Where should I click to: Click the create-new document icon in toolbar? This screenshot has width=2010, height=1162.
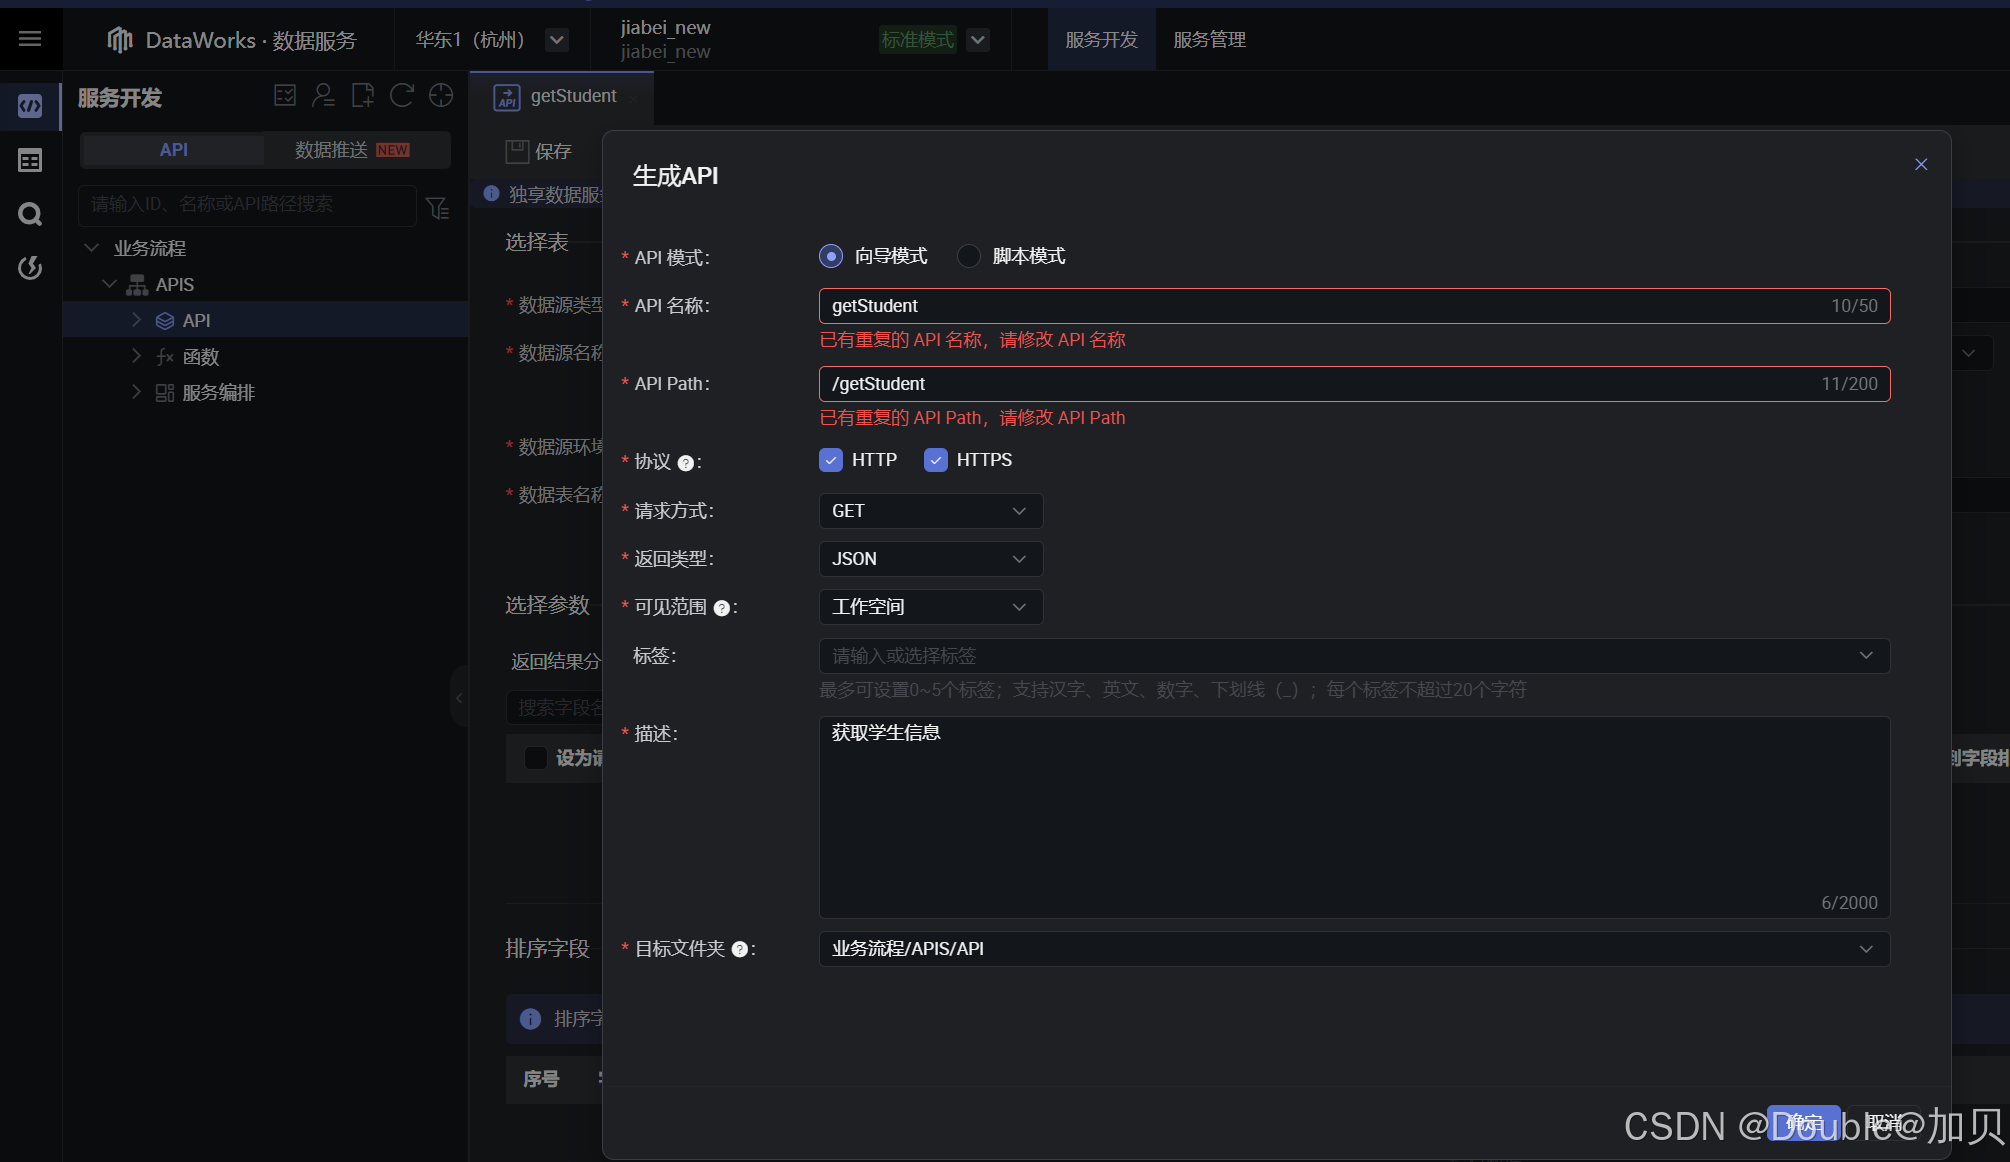pos(362,95)
